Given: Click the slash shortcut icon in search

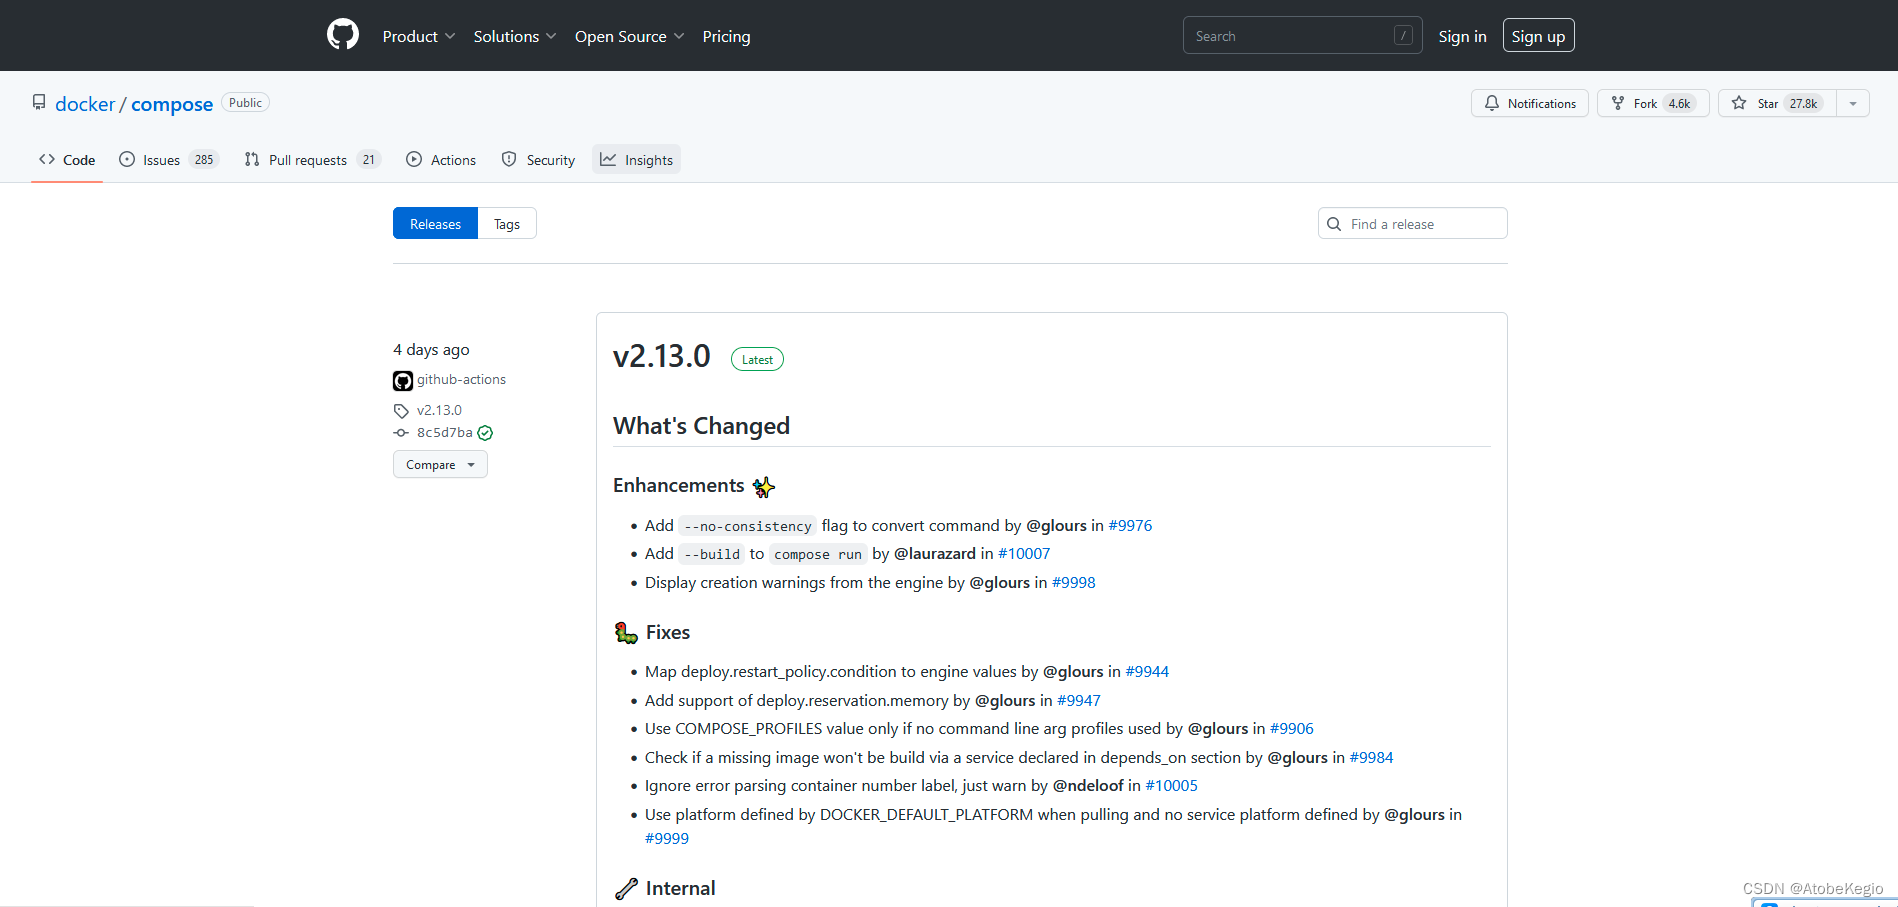Looking at the screenshot, I should (1403, 36).
